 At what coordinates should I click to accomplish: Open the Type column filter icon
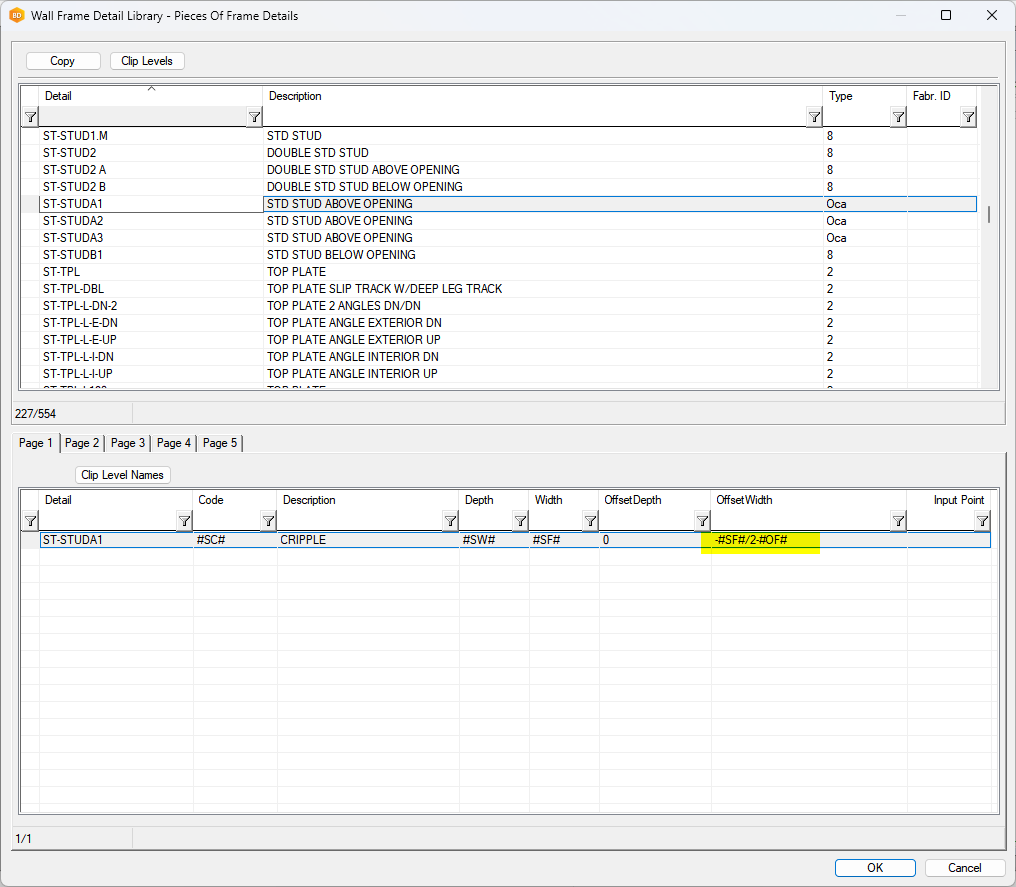[x=898, y=118]
